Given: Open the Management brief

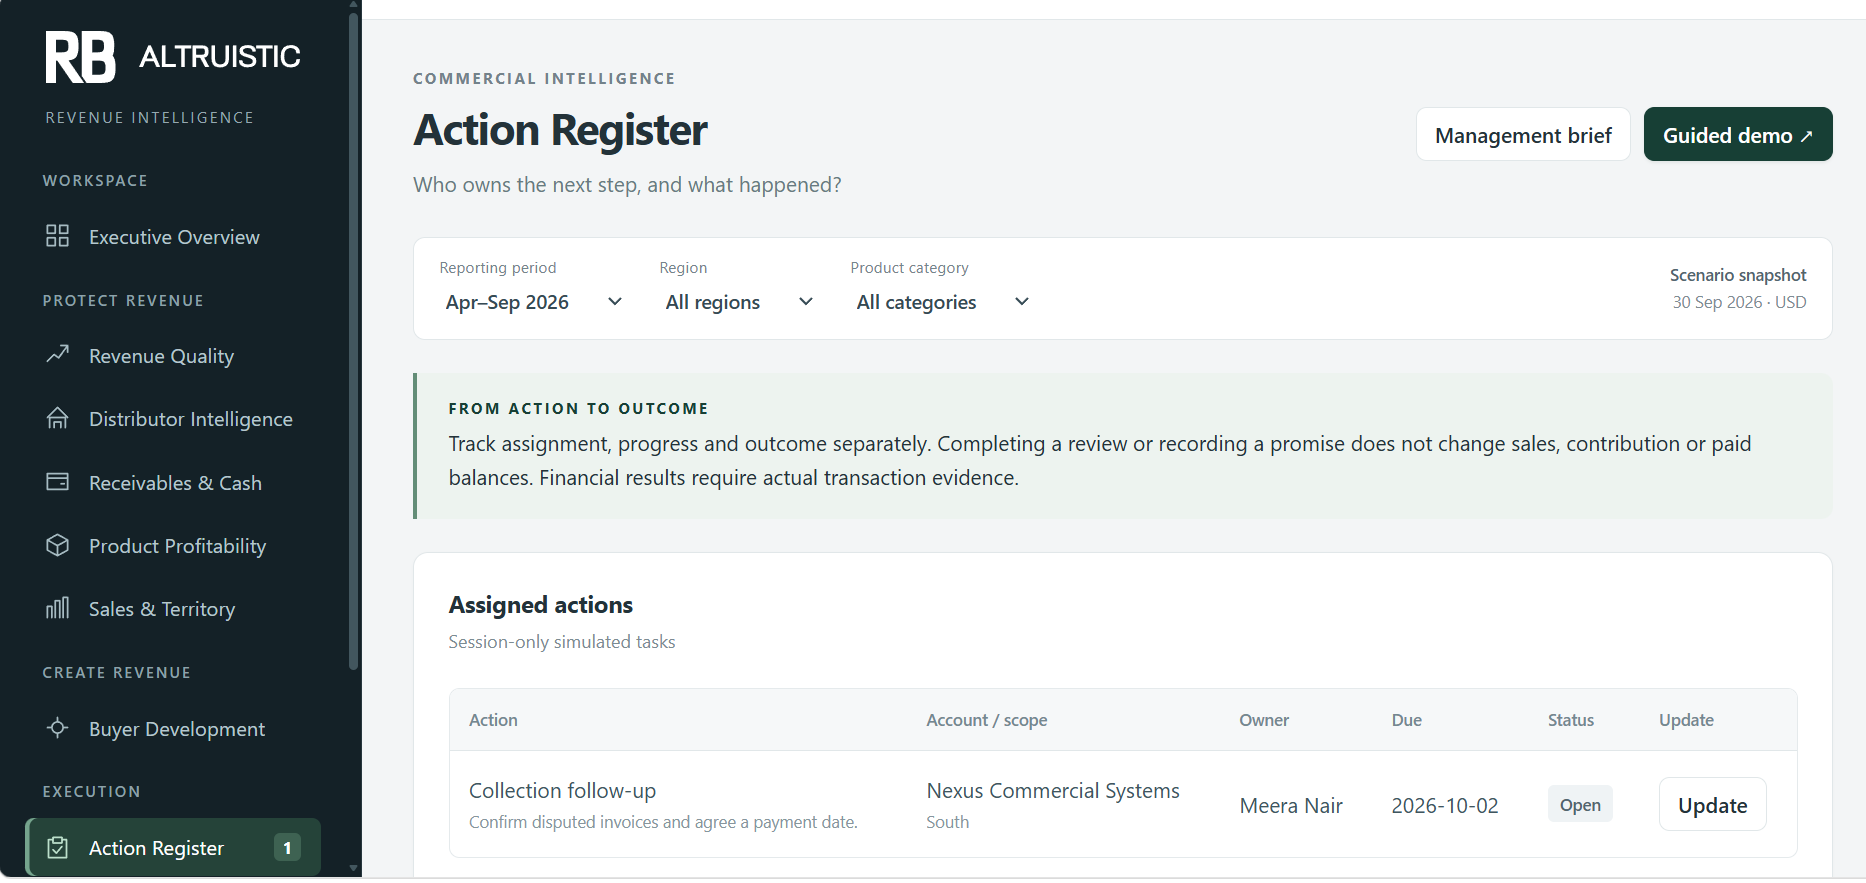Looking at the screenshot, I should (1523, 135).
